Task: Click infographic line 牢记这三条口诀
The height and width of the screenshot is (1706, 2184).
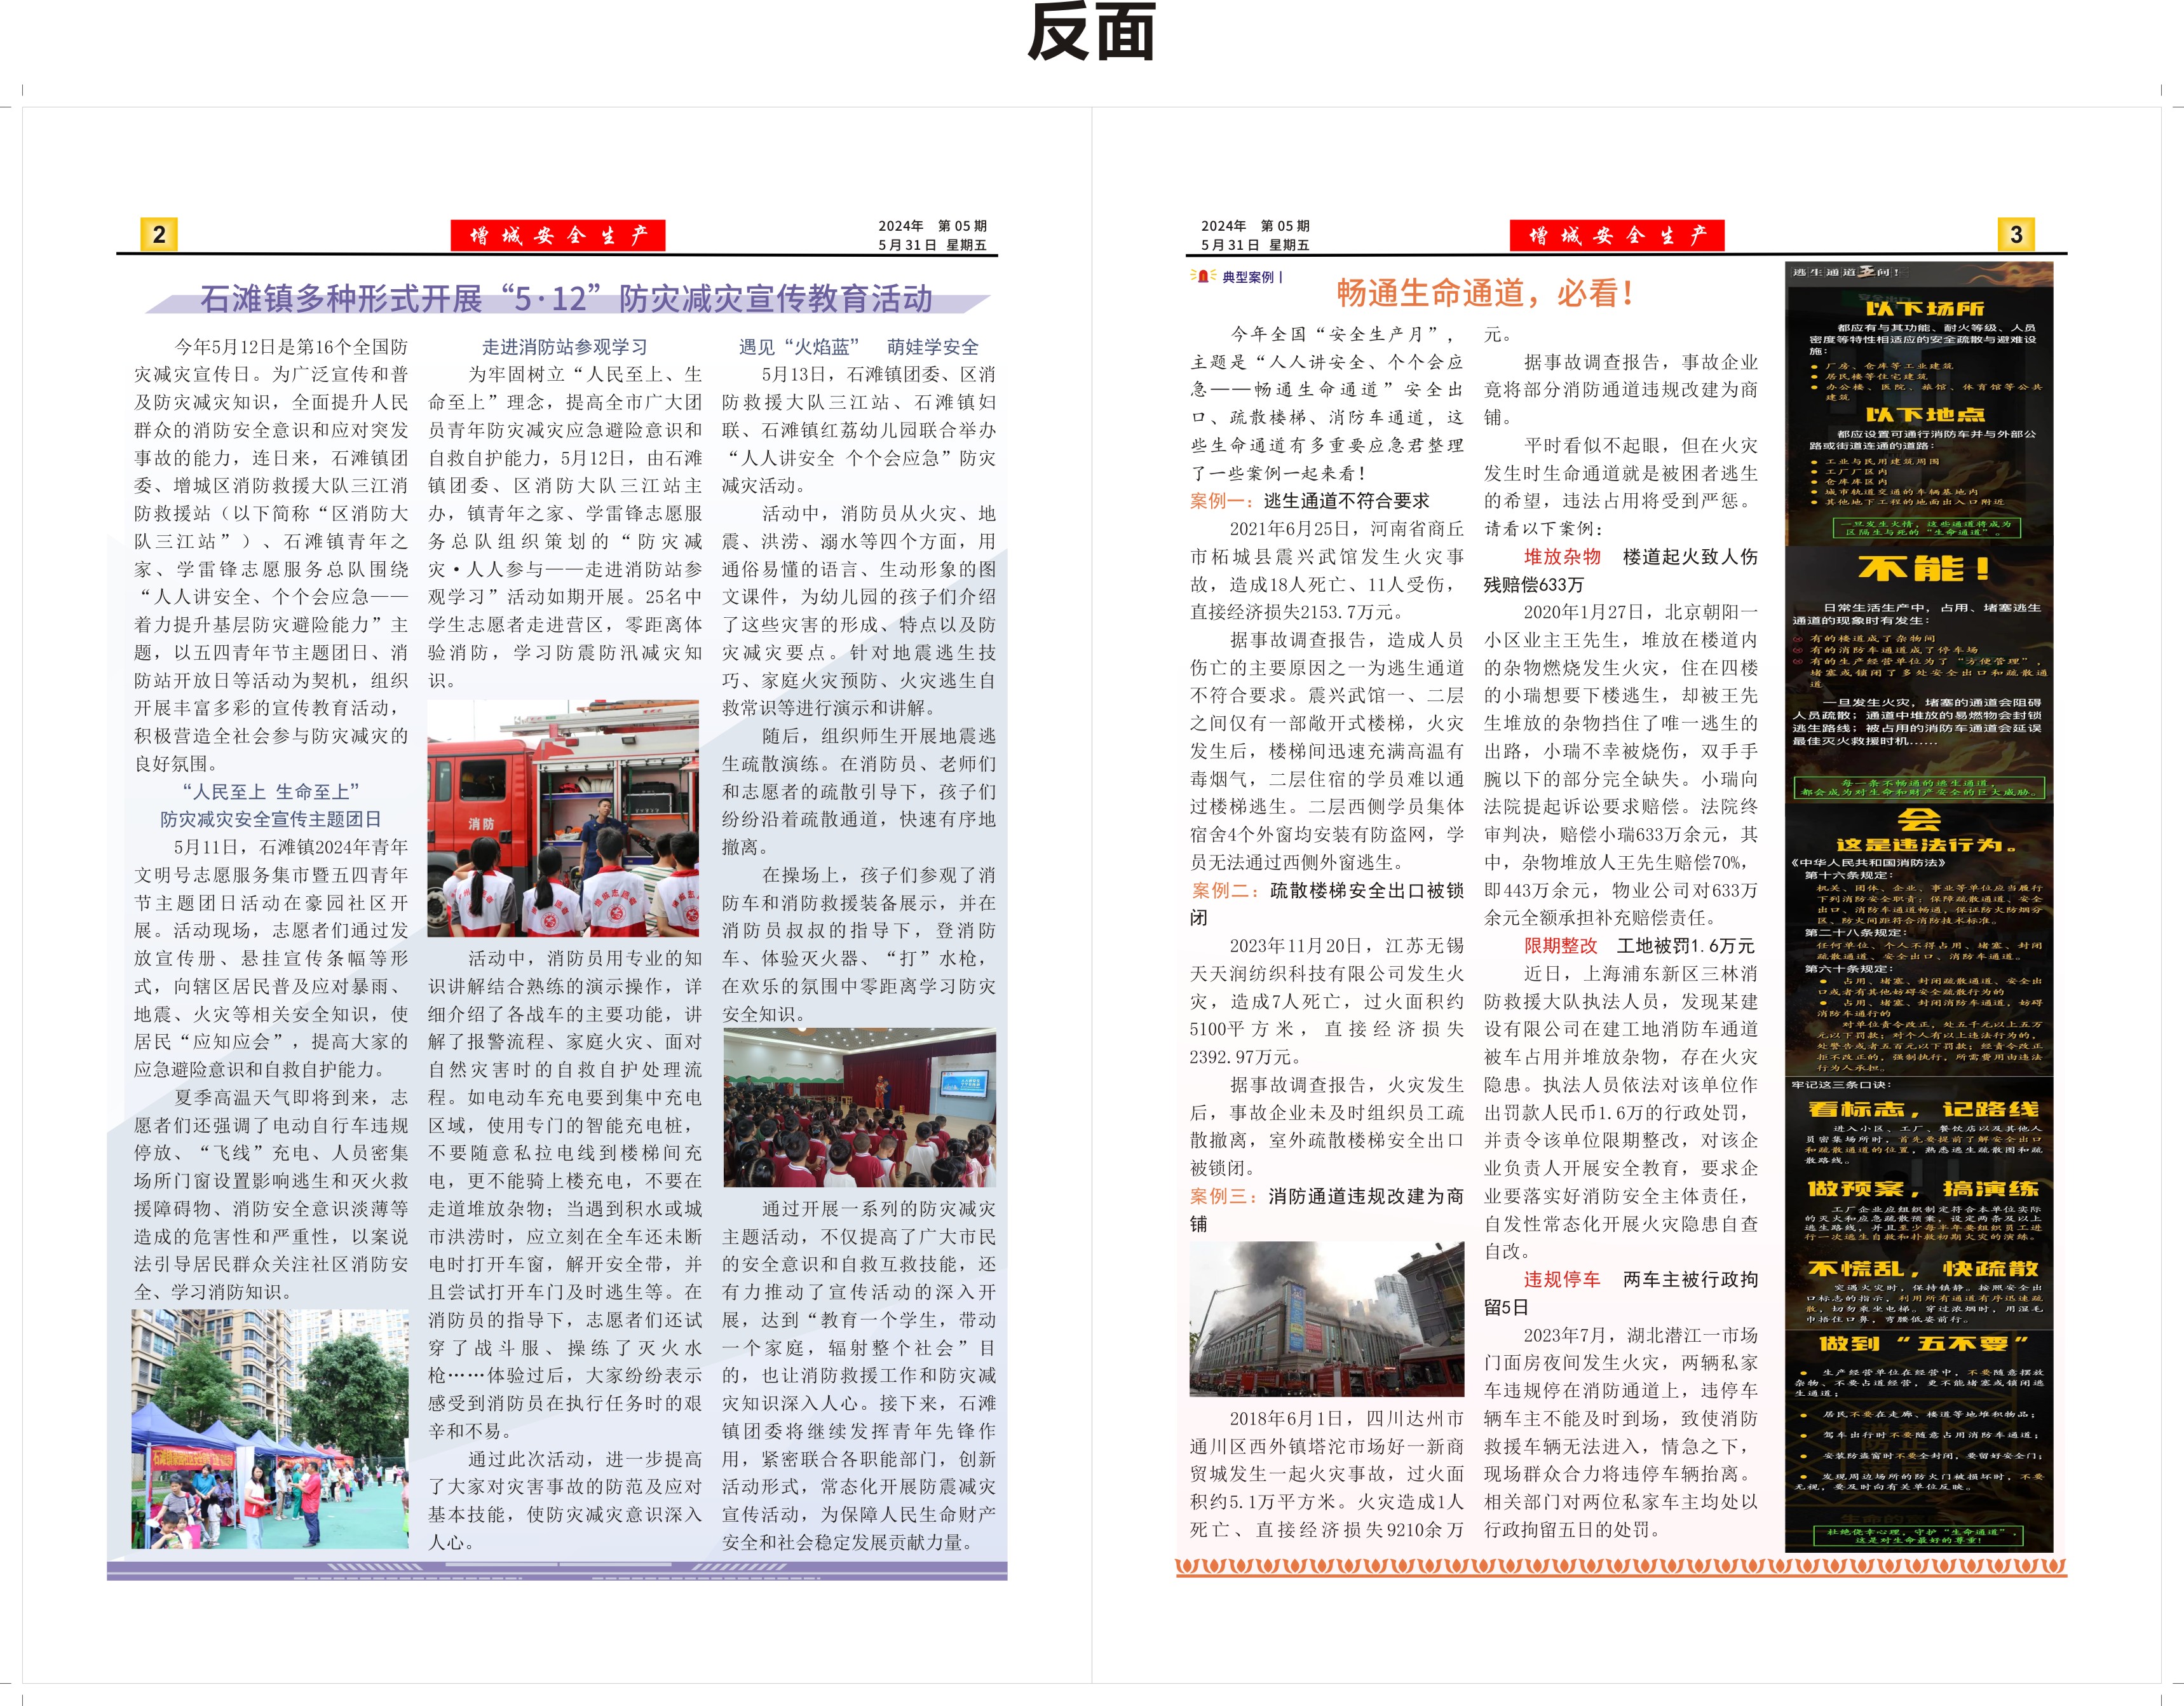Action: pyautogui.click(x=1842, y=1085)
